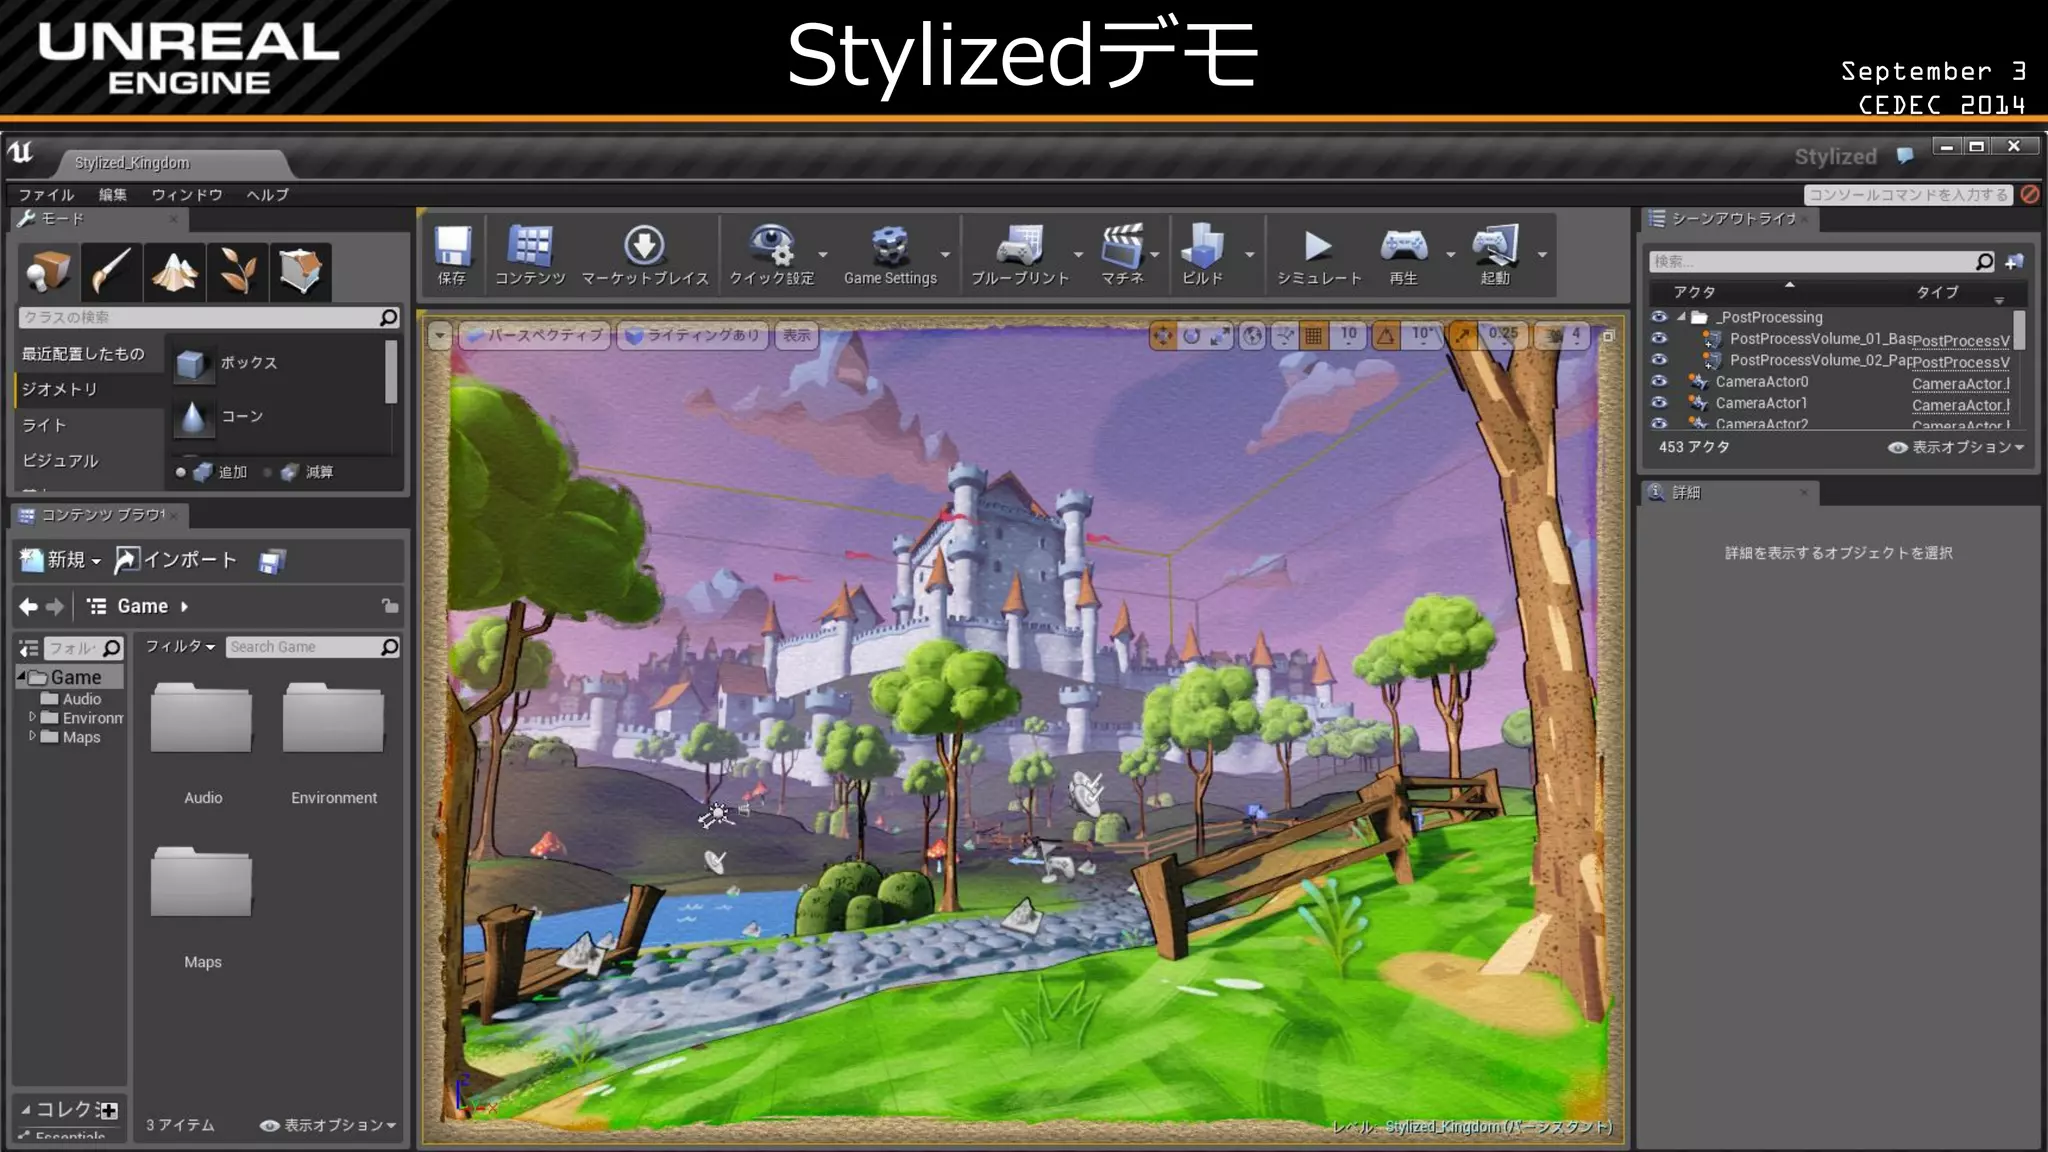This screenshot has height=1152, width=2048.
Task: Click the Build (ビルド) icon
Action: click(1202, 246)
